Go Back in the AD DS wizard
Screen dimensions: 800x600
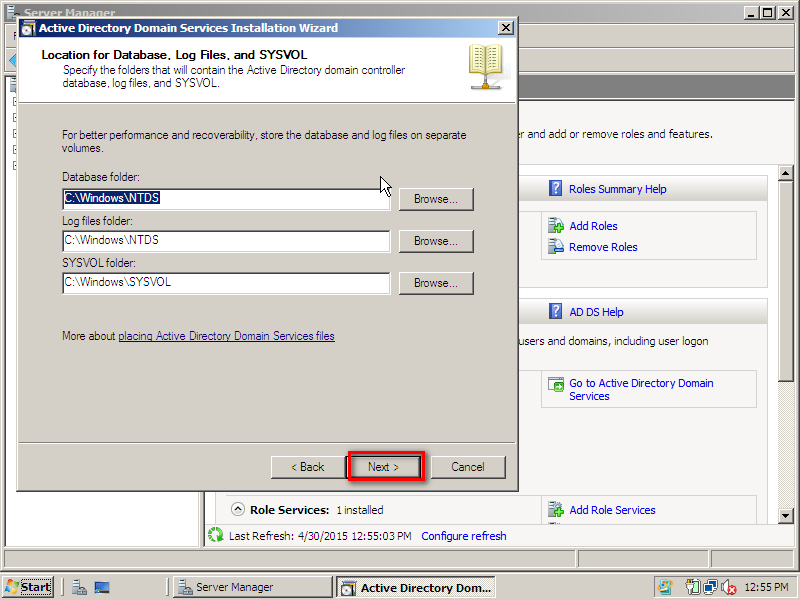308,466
